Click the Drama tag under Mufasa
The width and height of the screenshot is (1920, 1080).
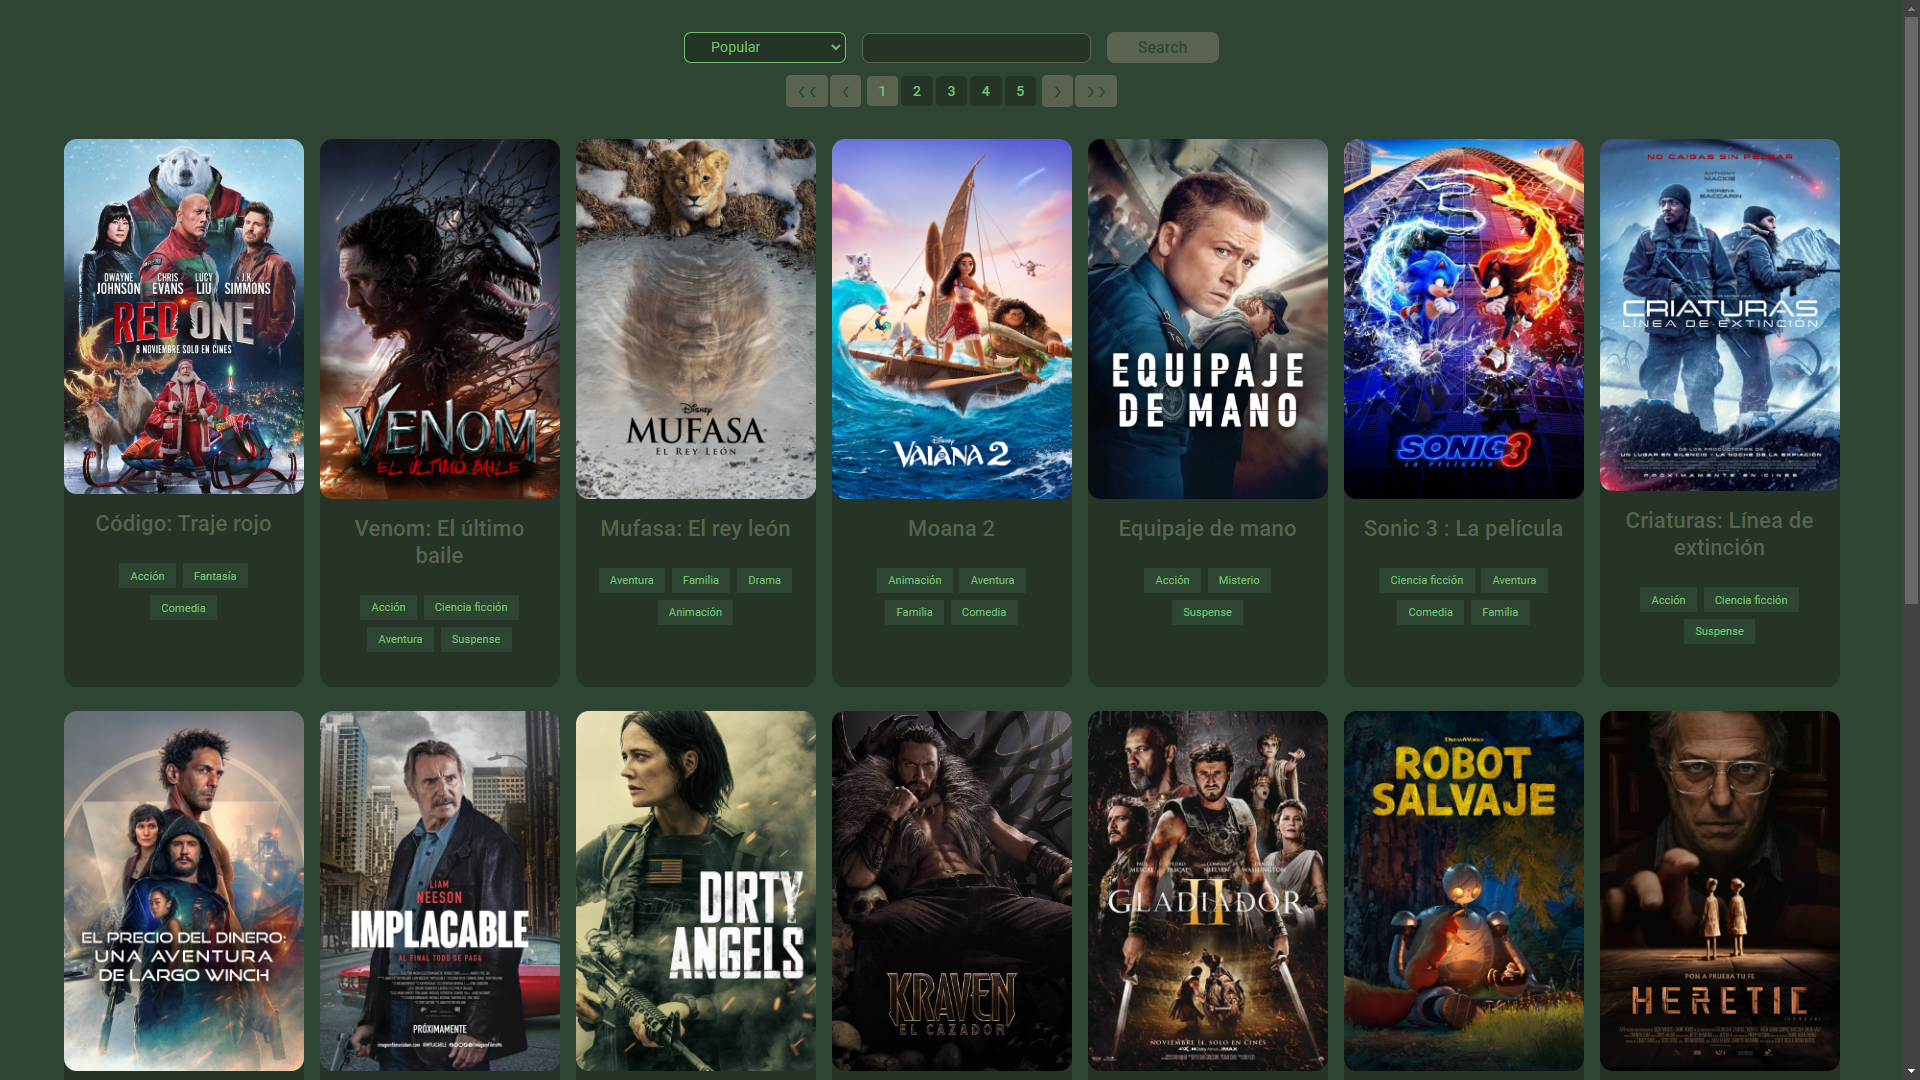[x=764, y=580]
